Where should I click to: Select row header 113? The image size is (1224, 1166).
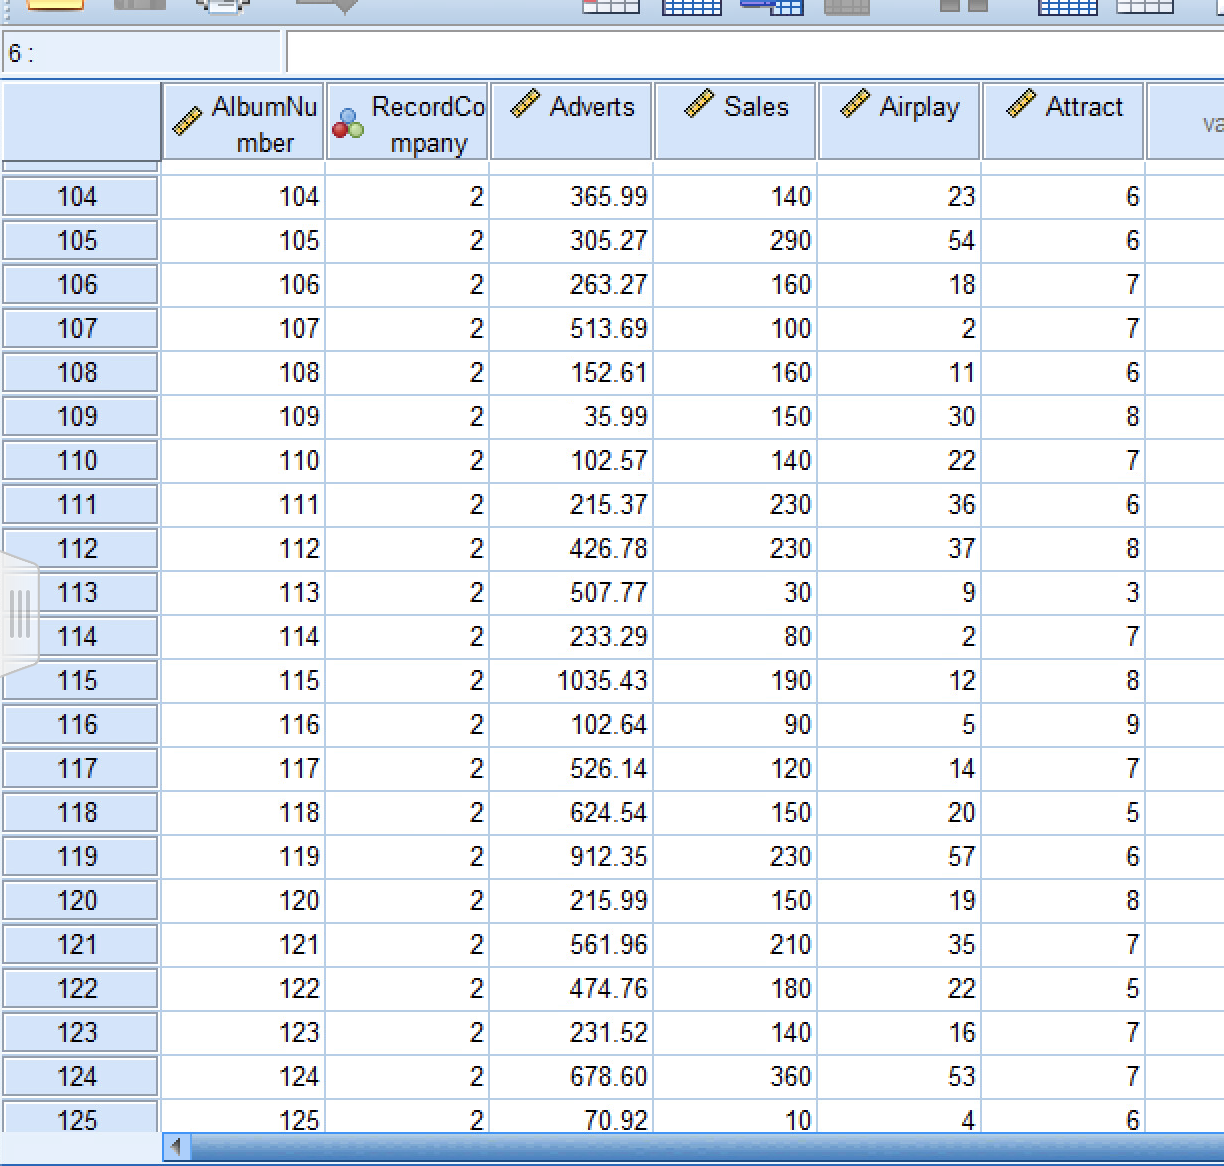click(x=80, y=592)
